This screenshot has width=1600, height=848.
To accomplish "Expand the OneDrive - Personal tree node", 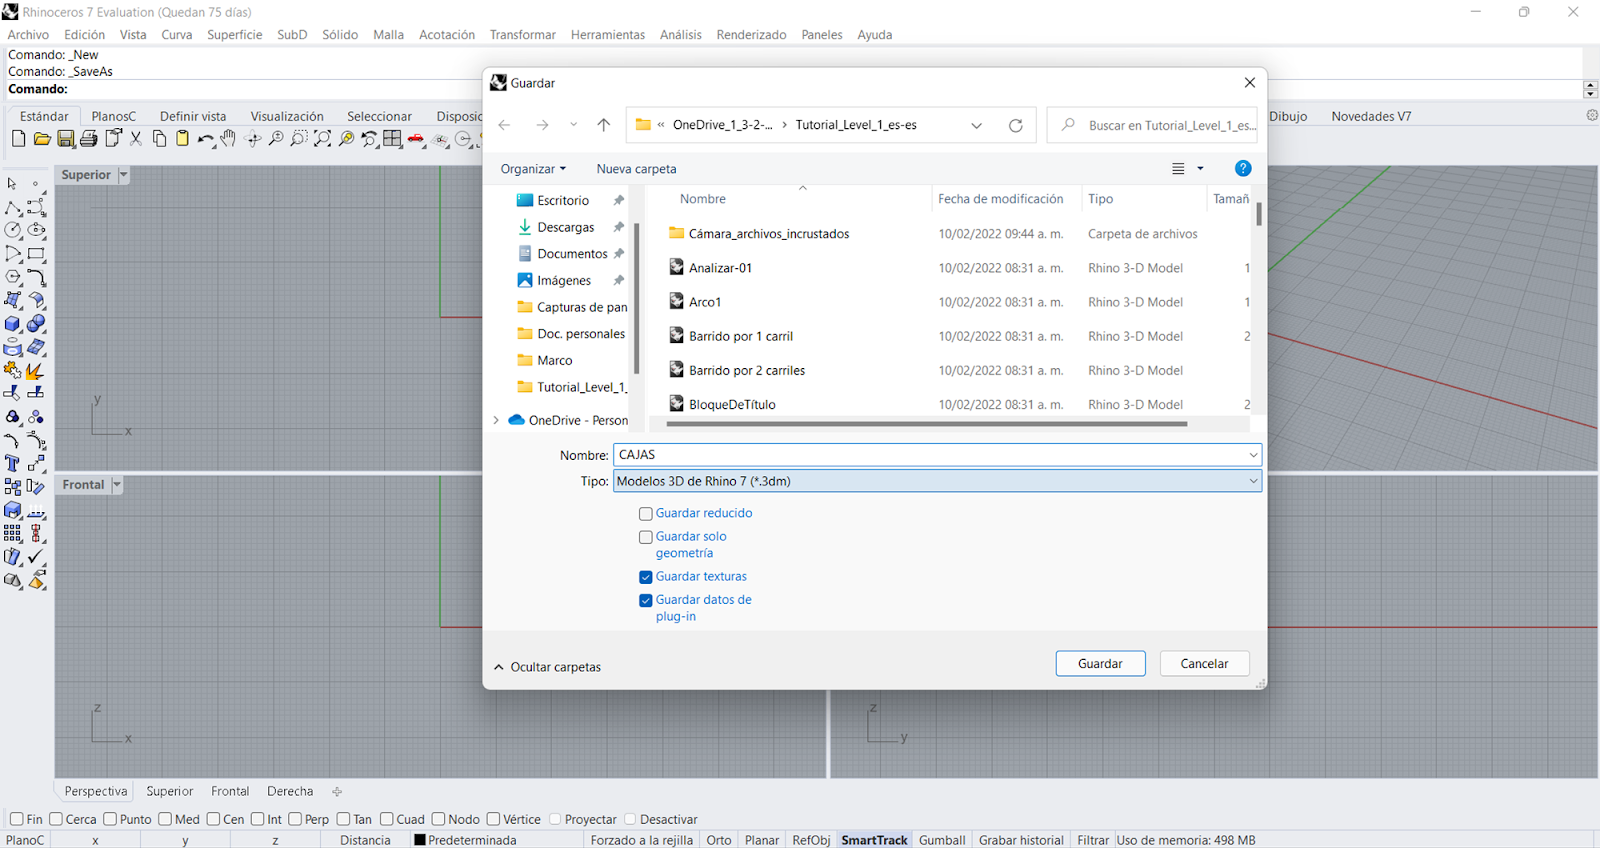I will [x=496, y=420].
